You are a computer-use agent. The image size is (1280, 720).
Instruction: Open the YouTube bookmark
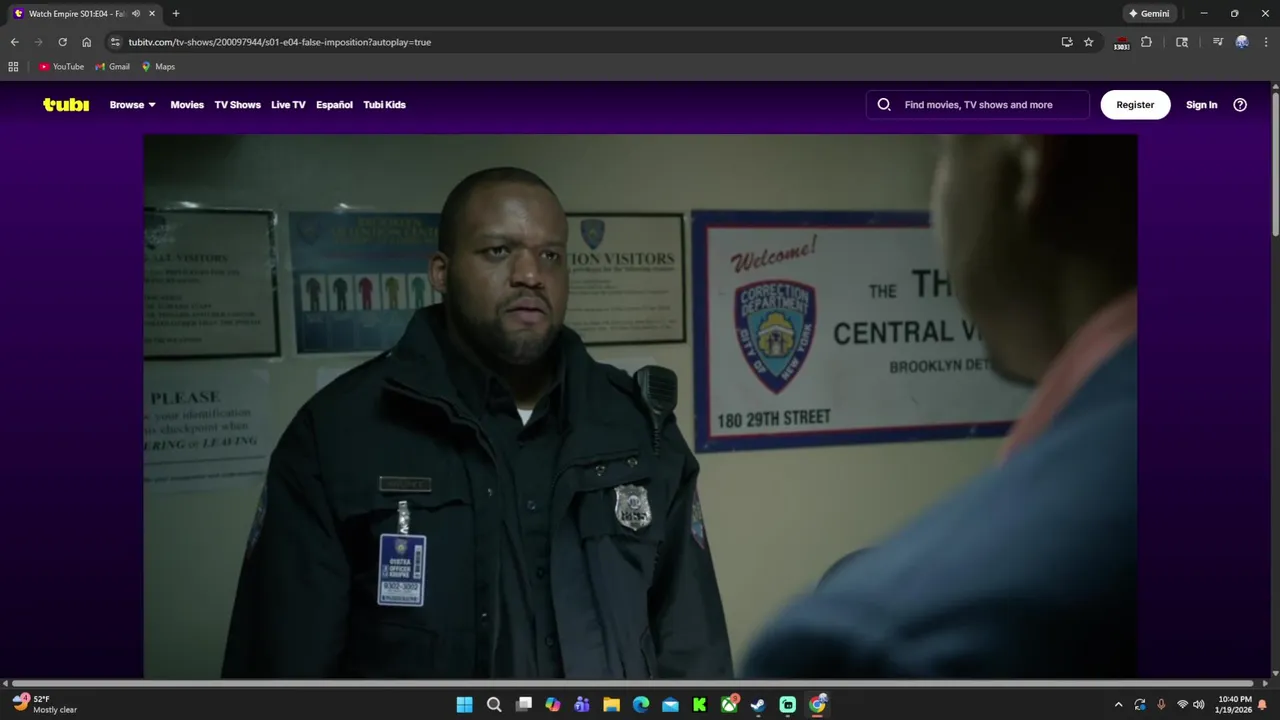tap(61, 67)
